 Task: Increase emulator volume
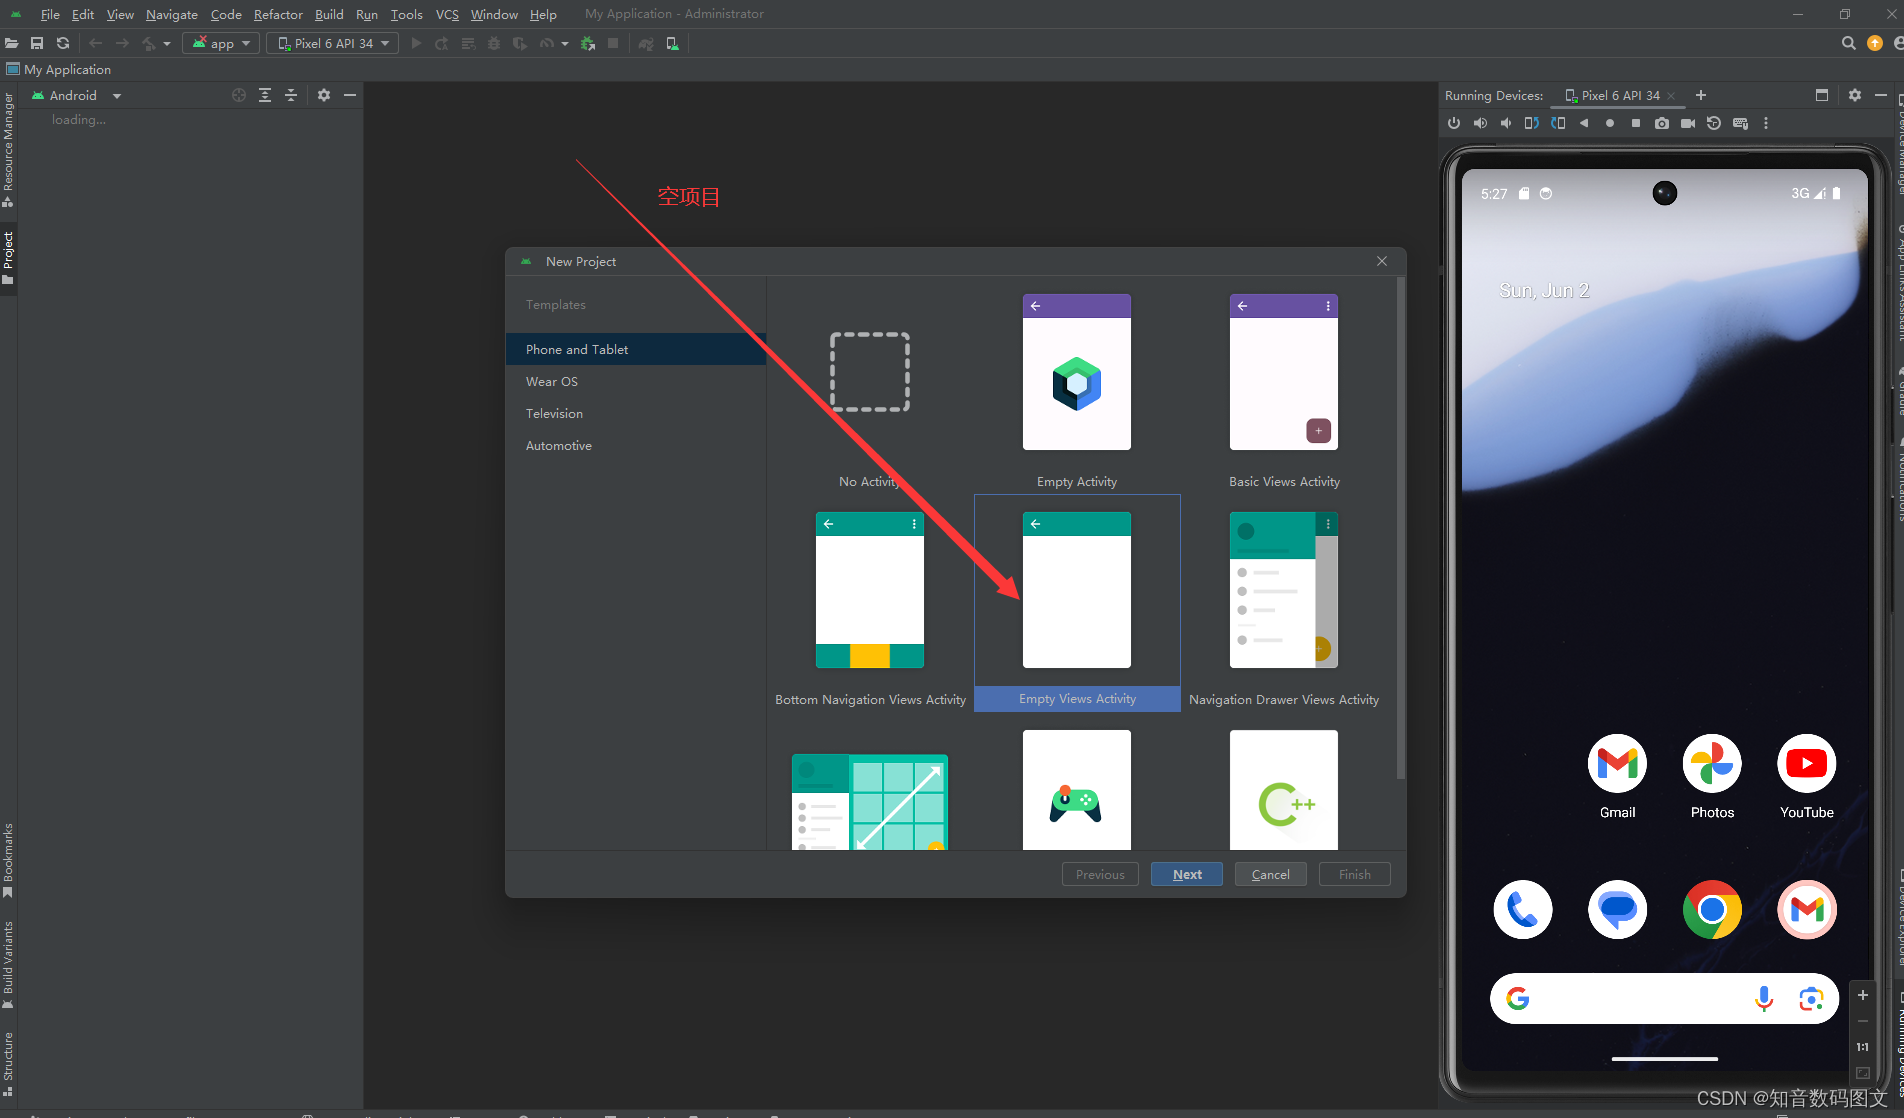pyautogui.click(x=1480, y=123)
